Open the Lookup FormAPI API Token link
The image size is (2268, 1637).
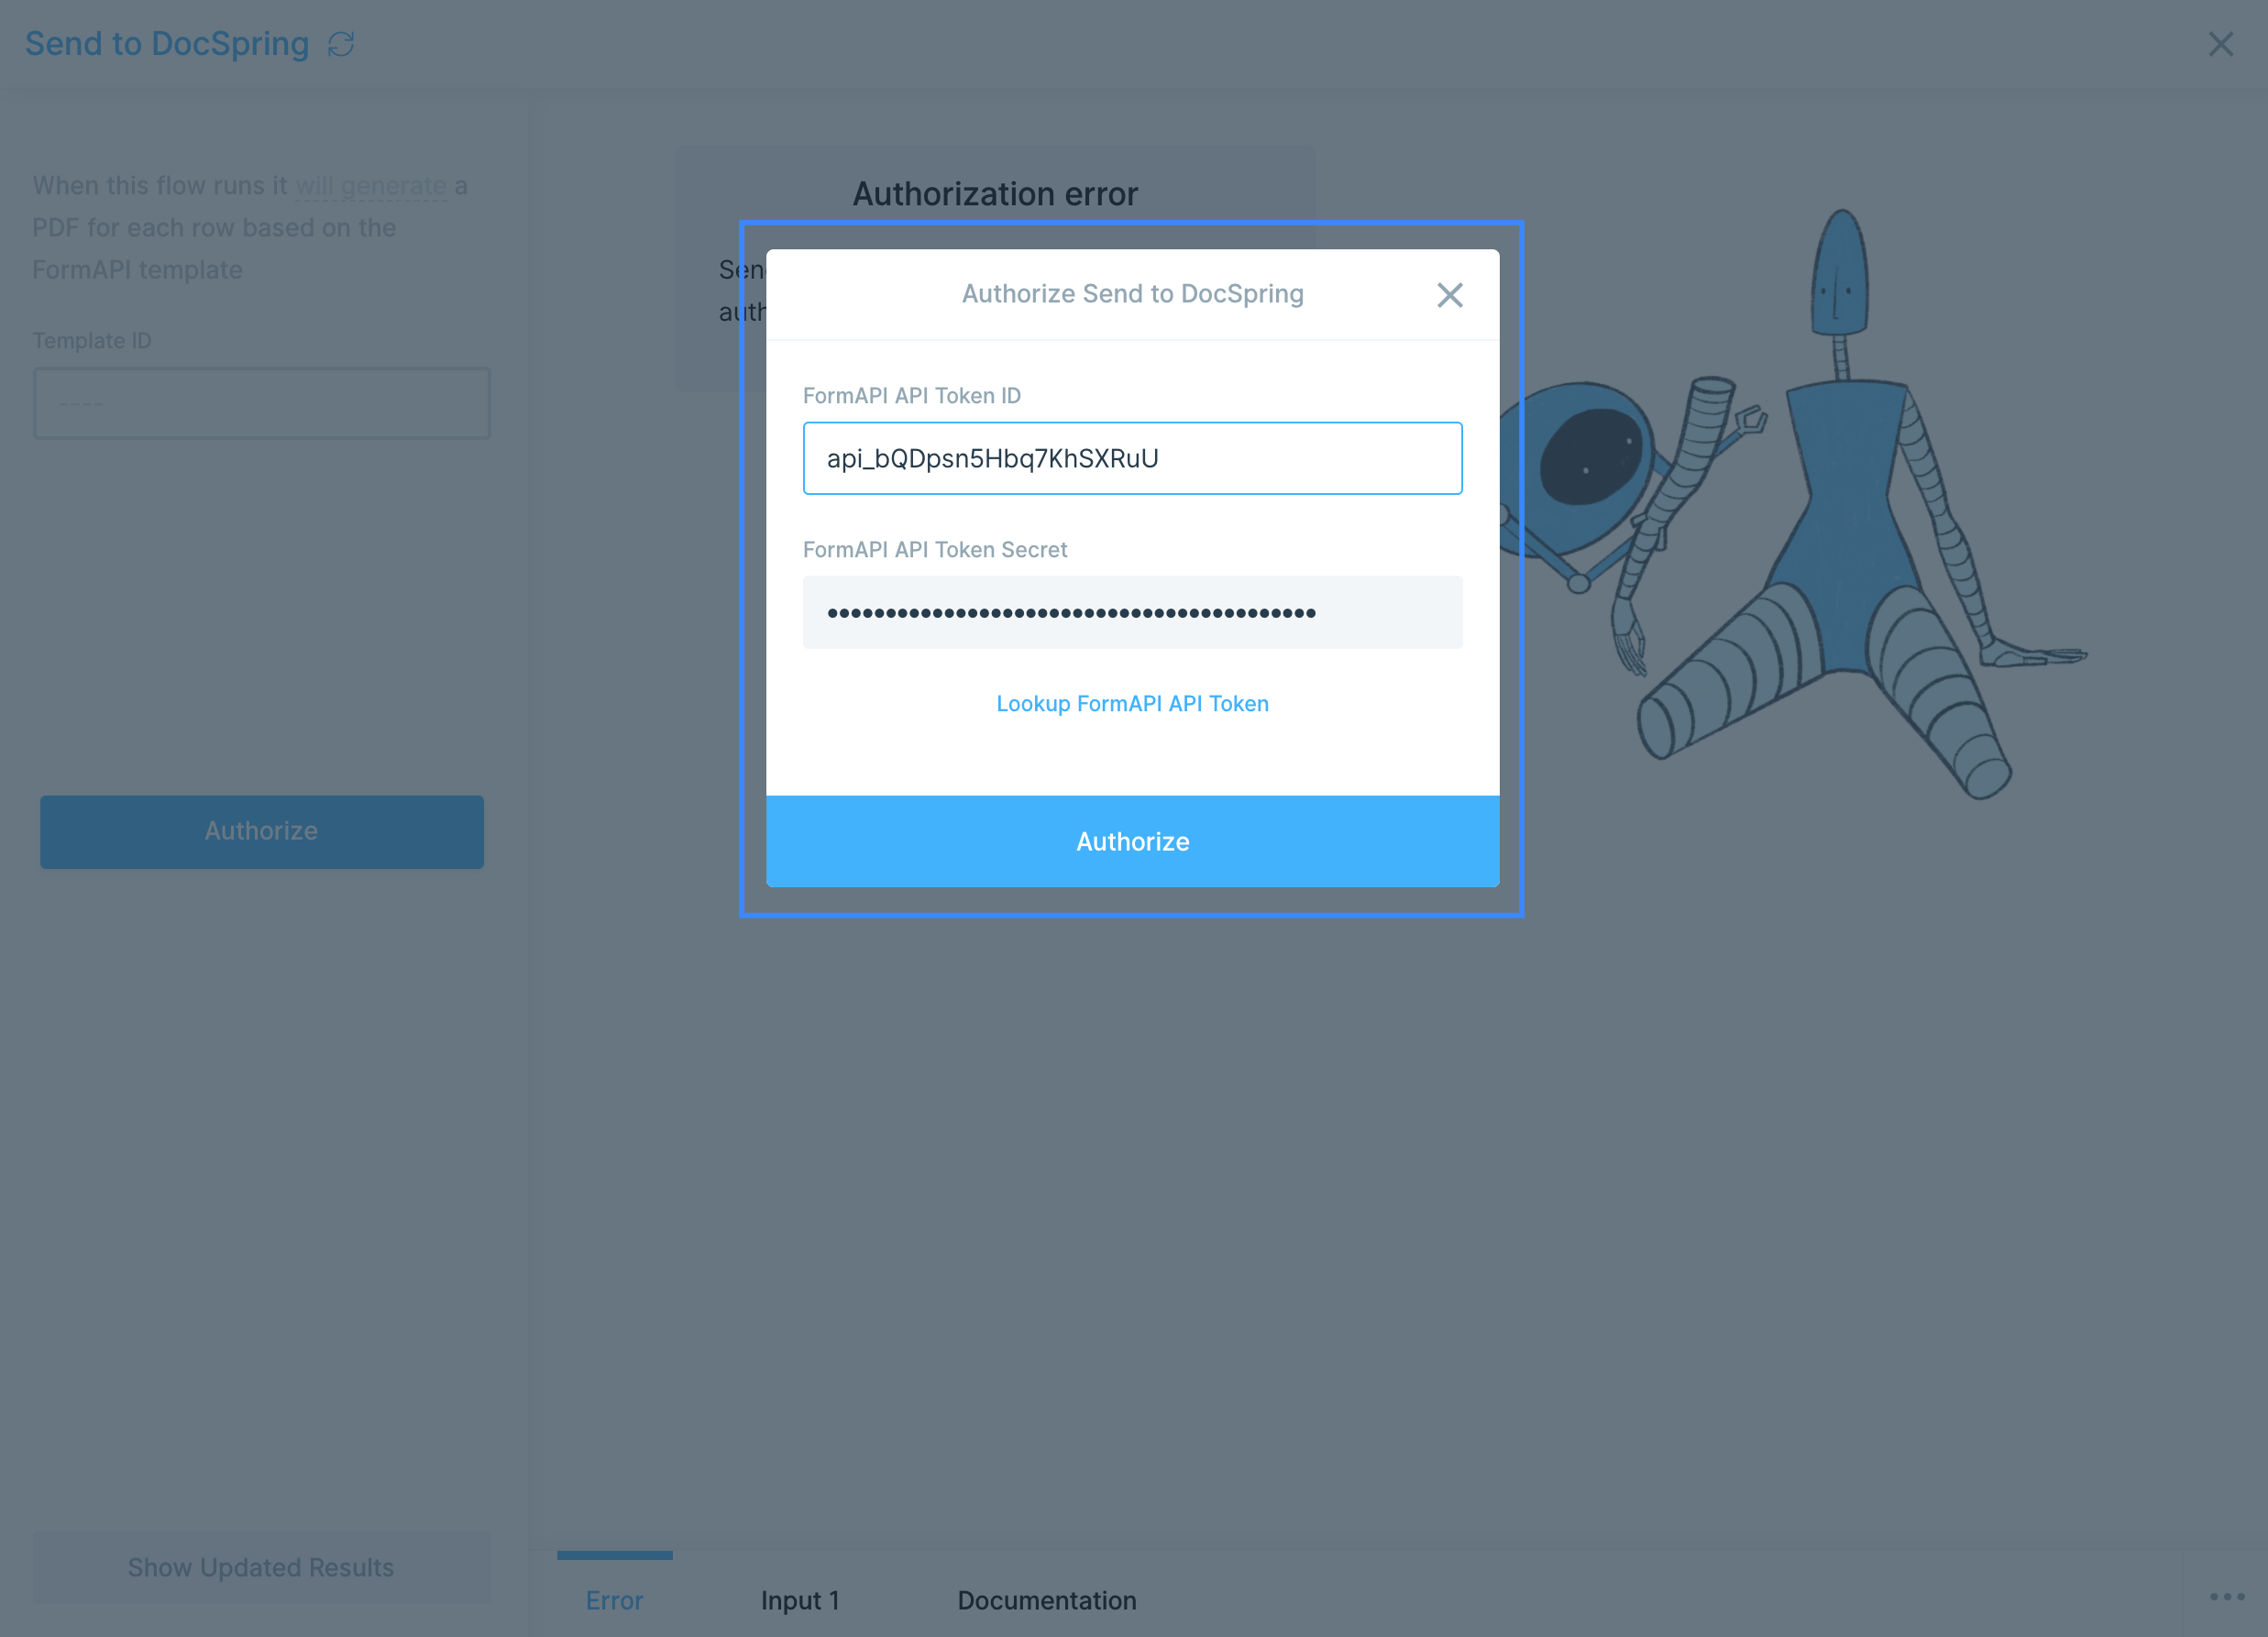[1132, 703]
